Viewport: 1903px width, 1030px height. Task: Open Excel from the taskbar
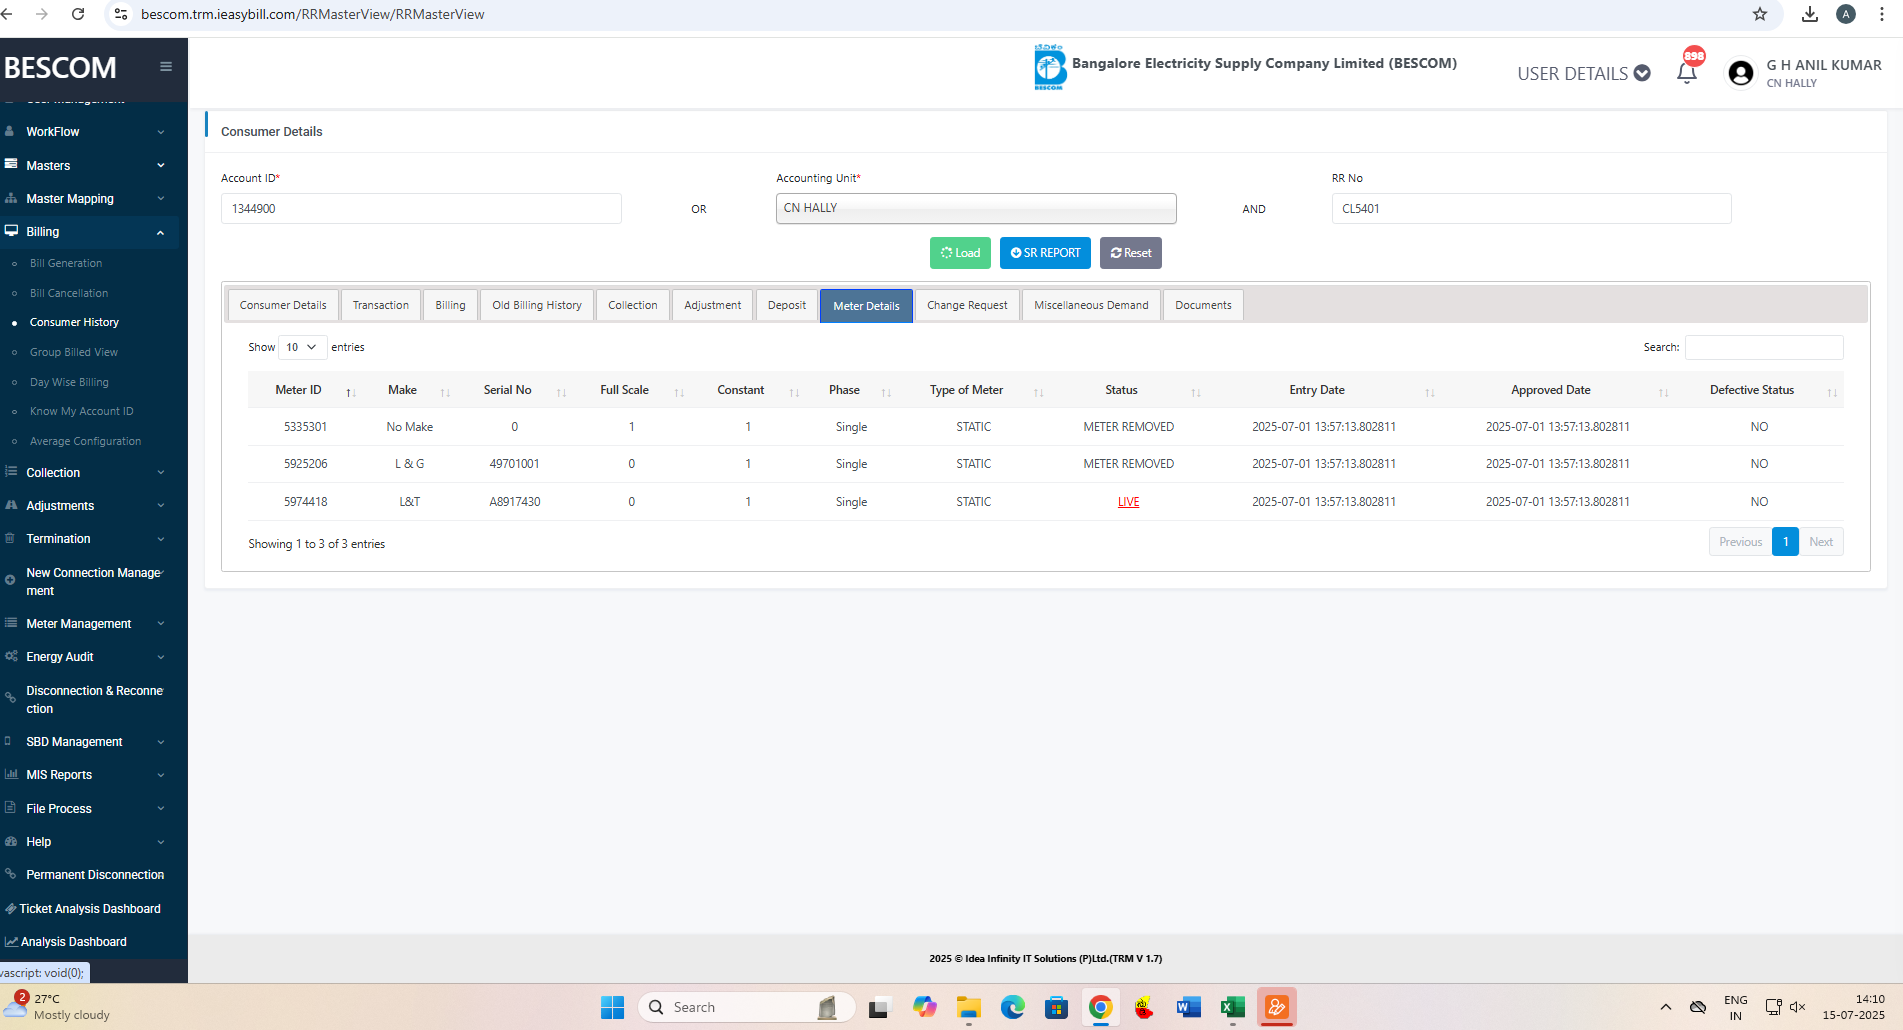1232,1007
